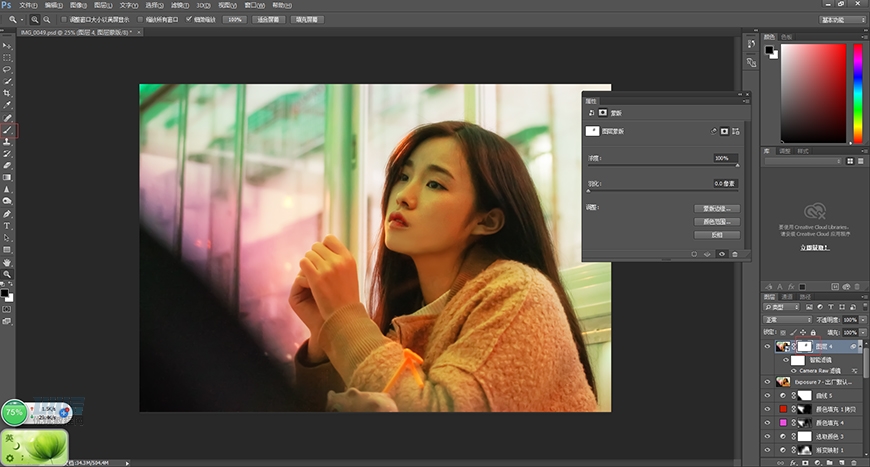Click the zoom-in magnifier in options bar
Viewport: 870px width, 467px height.
click(35, 19)
